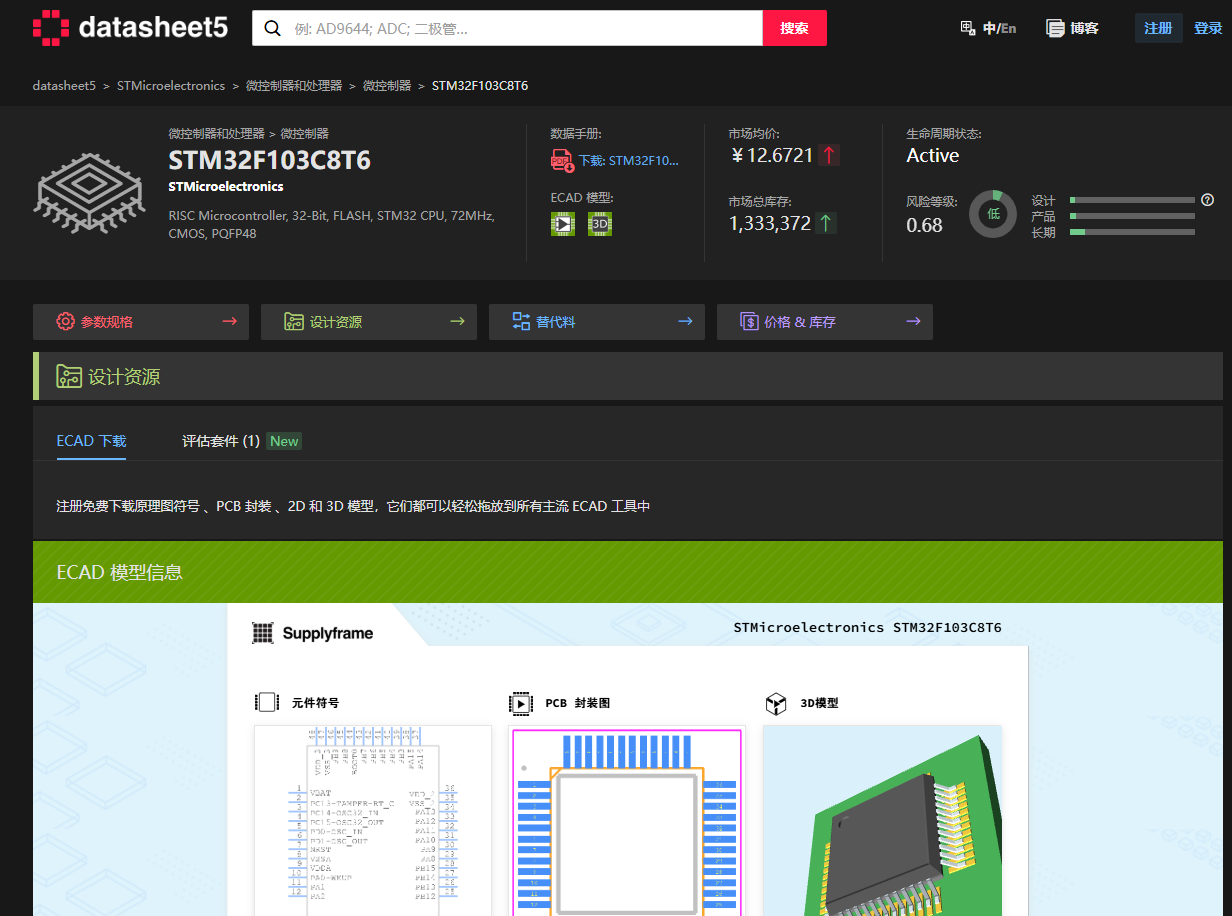Click the 下载: STM32F10... datasheet link
Viewport: 1232px width, 916px height.
coord(628,160)
